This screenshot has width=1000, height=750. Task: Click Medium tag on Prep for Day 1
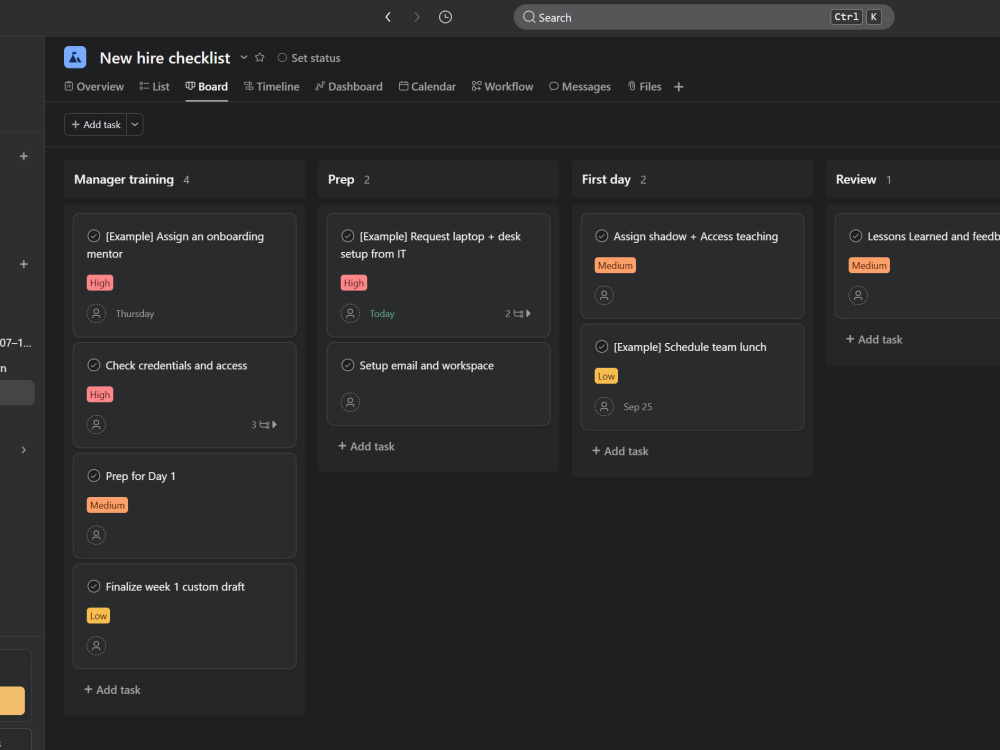[x=107, y=505]
